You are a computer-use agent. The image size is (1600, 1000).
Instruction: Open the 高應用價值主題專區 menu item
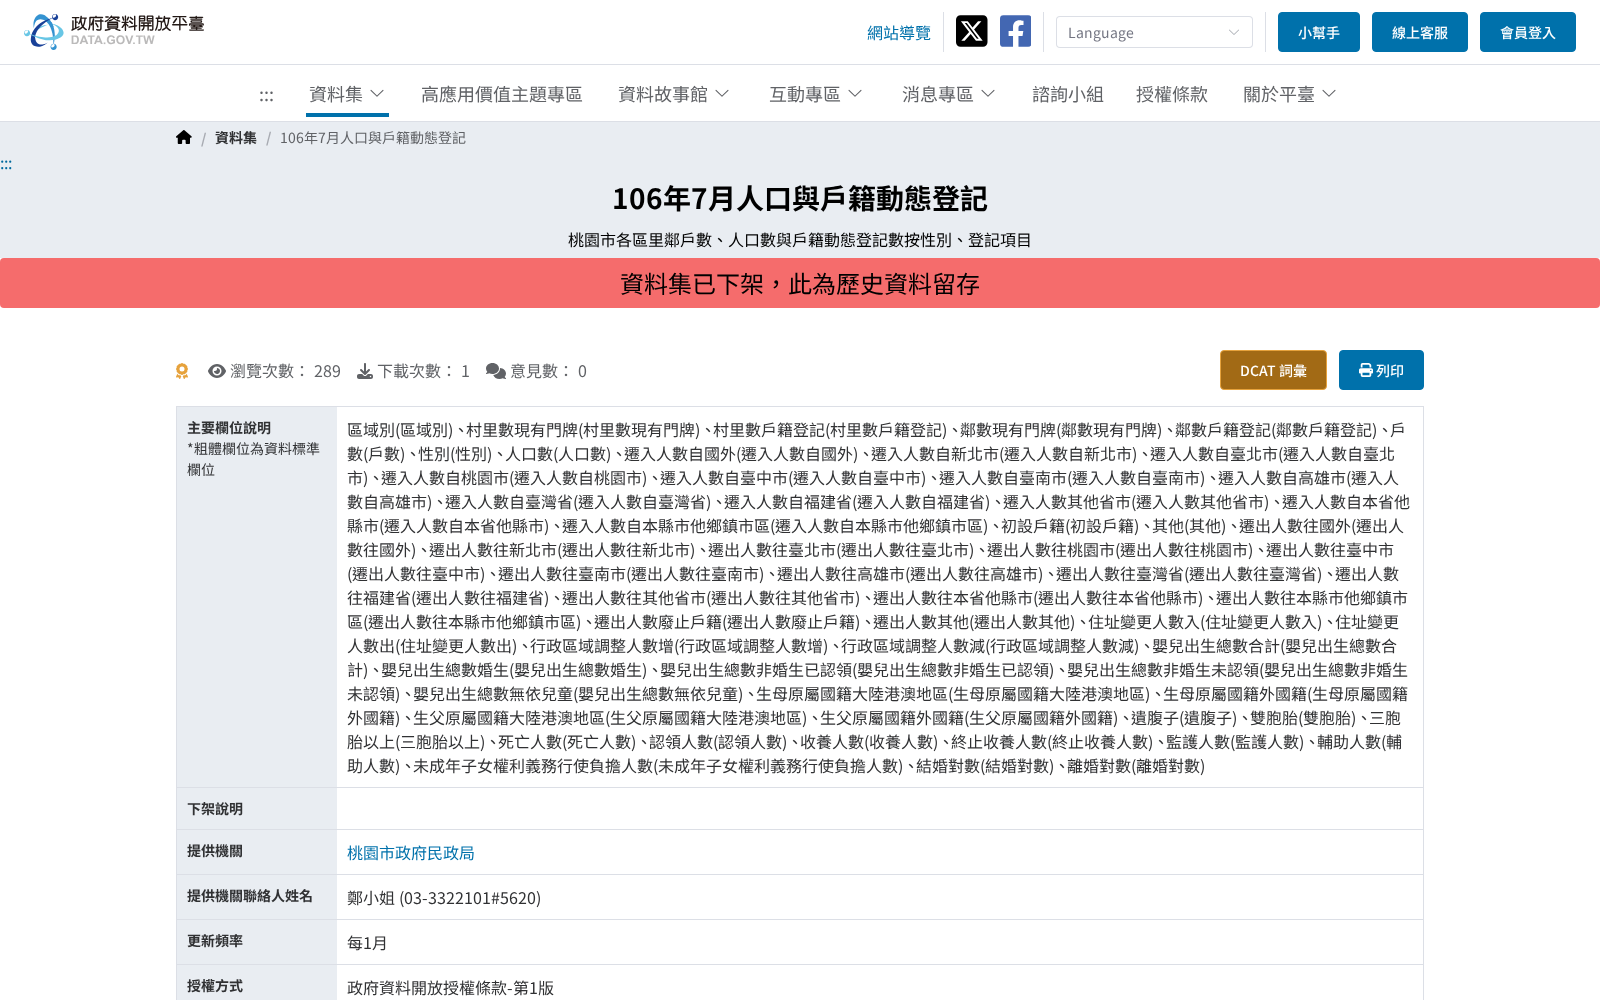coord(501,94)
